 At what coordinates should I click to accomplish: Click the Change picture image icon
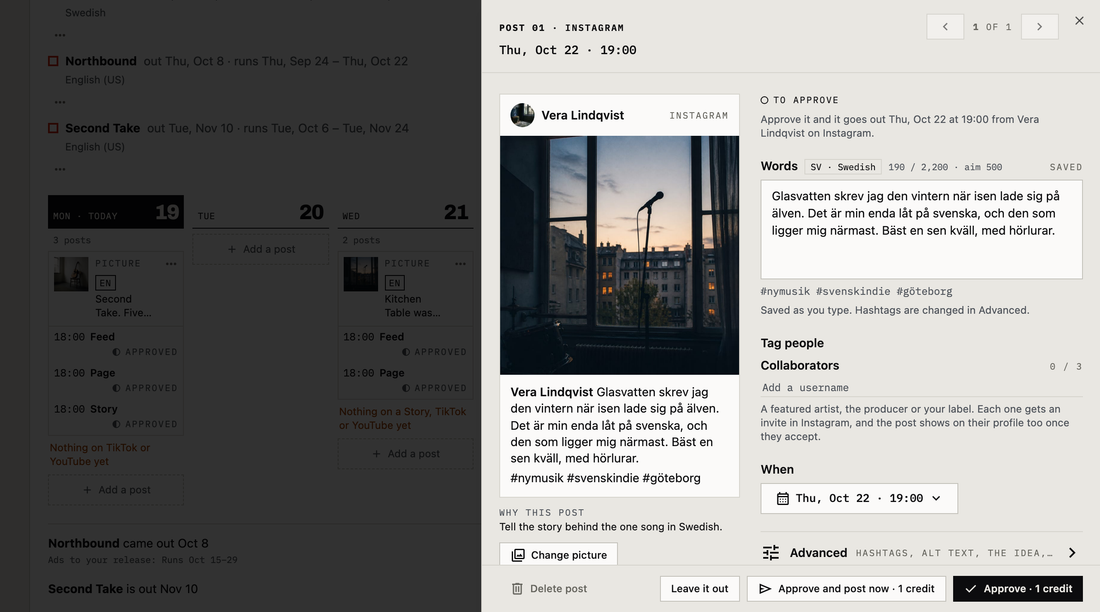pyautogui.click(x=518, y=555)
